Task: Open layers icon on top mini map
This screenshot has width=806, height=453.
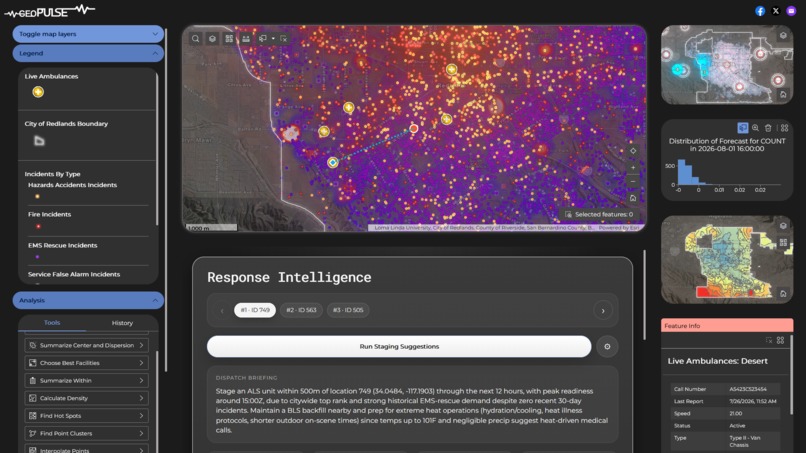Action: click(x=783, y=35)
